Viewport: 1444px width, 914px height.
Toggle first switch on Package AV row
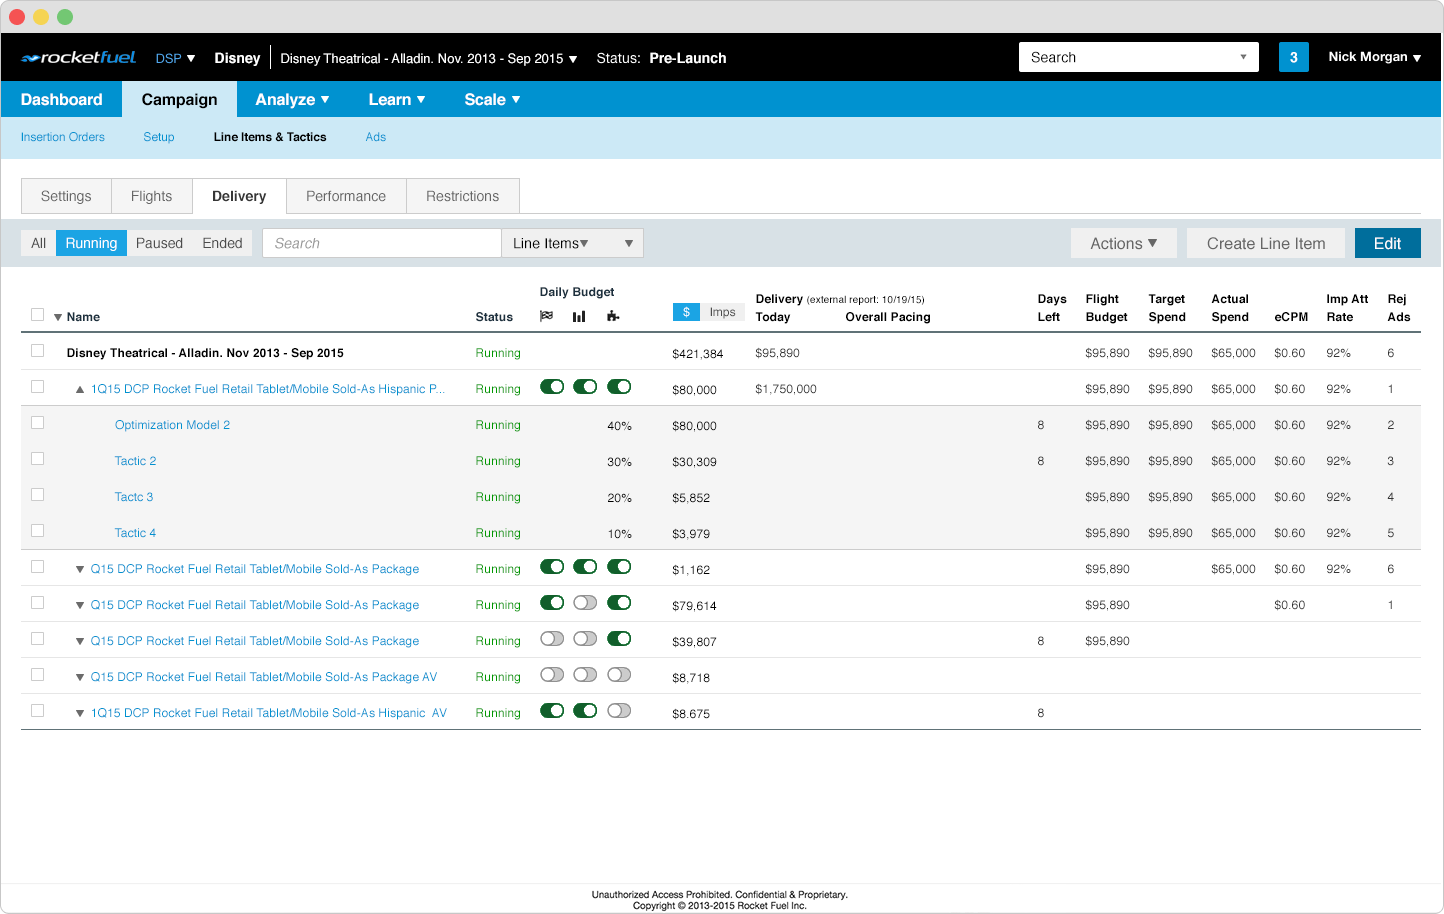tap(552, 675)
